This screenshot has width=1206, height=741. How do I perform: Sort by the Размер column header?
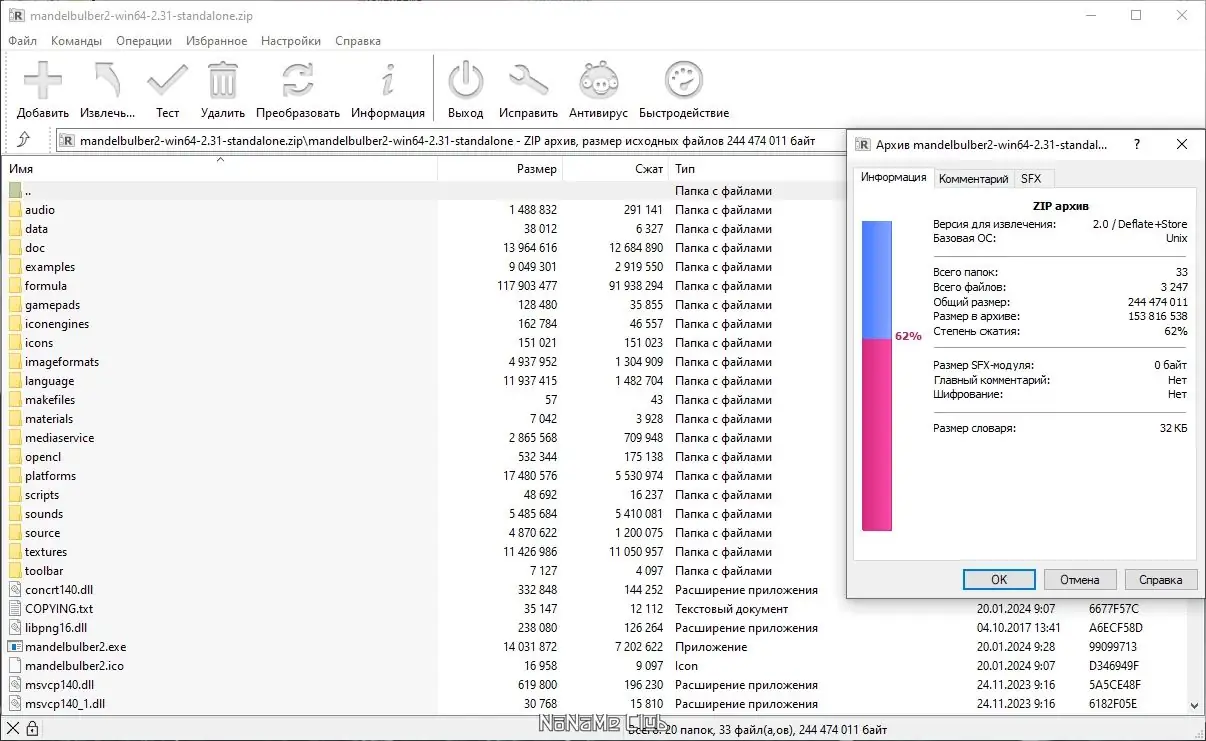click(x=500, y=169)
